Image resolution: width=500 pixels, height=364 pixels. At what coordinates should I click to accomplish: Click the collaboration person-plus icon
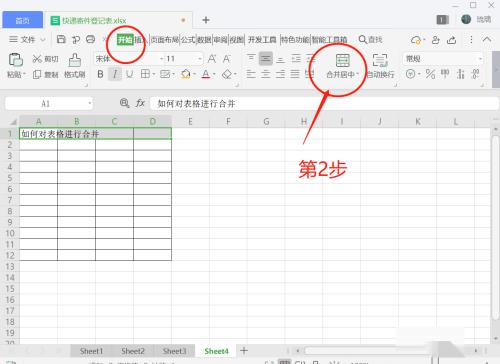[x=435, y=40]
